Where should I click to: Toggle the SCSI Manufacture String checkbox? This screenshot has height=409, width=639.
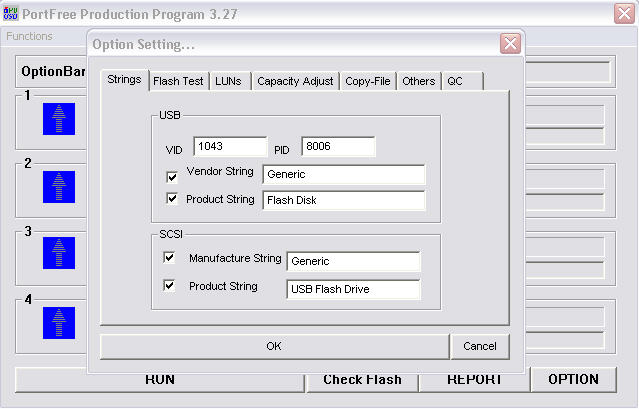[169, 257]
